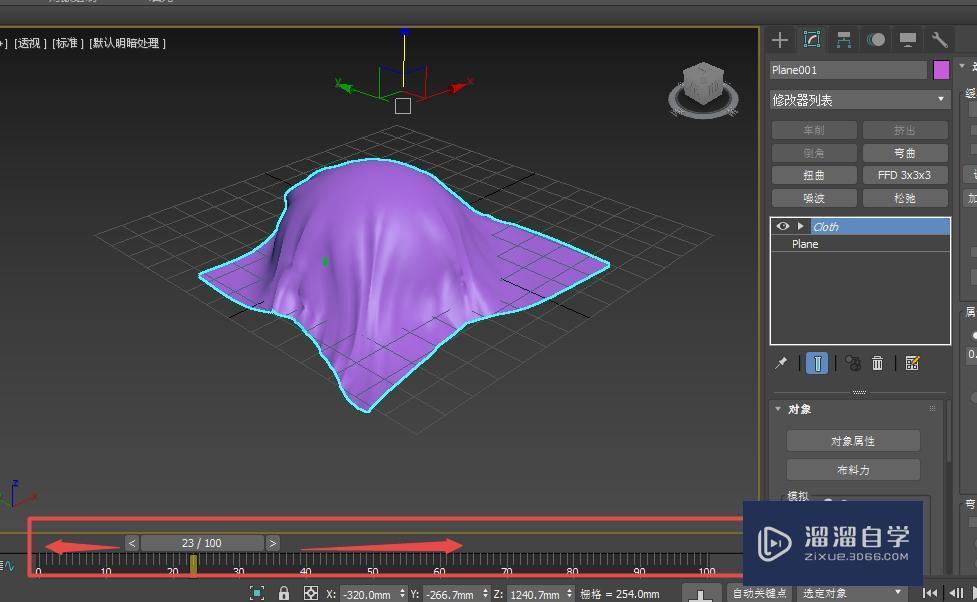Expand the Cloth modifier sub-objects
The image size is (977, 602).
pos(800,227)
